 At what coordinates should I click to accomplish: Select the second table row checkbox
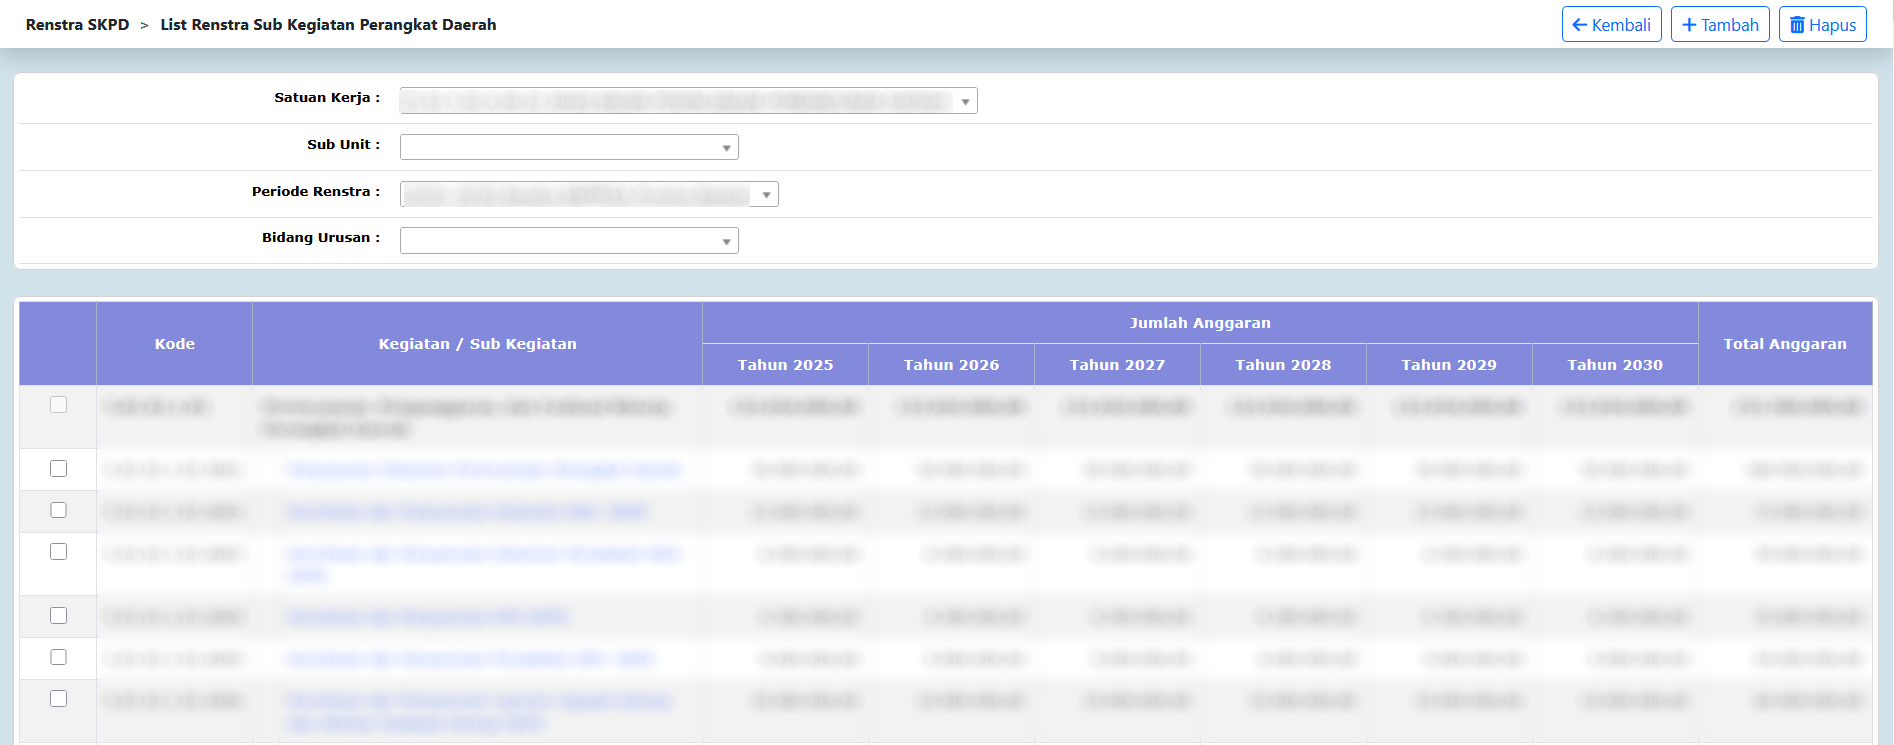pyautogui.click(x=59, y=469)
